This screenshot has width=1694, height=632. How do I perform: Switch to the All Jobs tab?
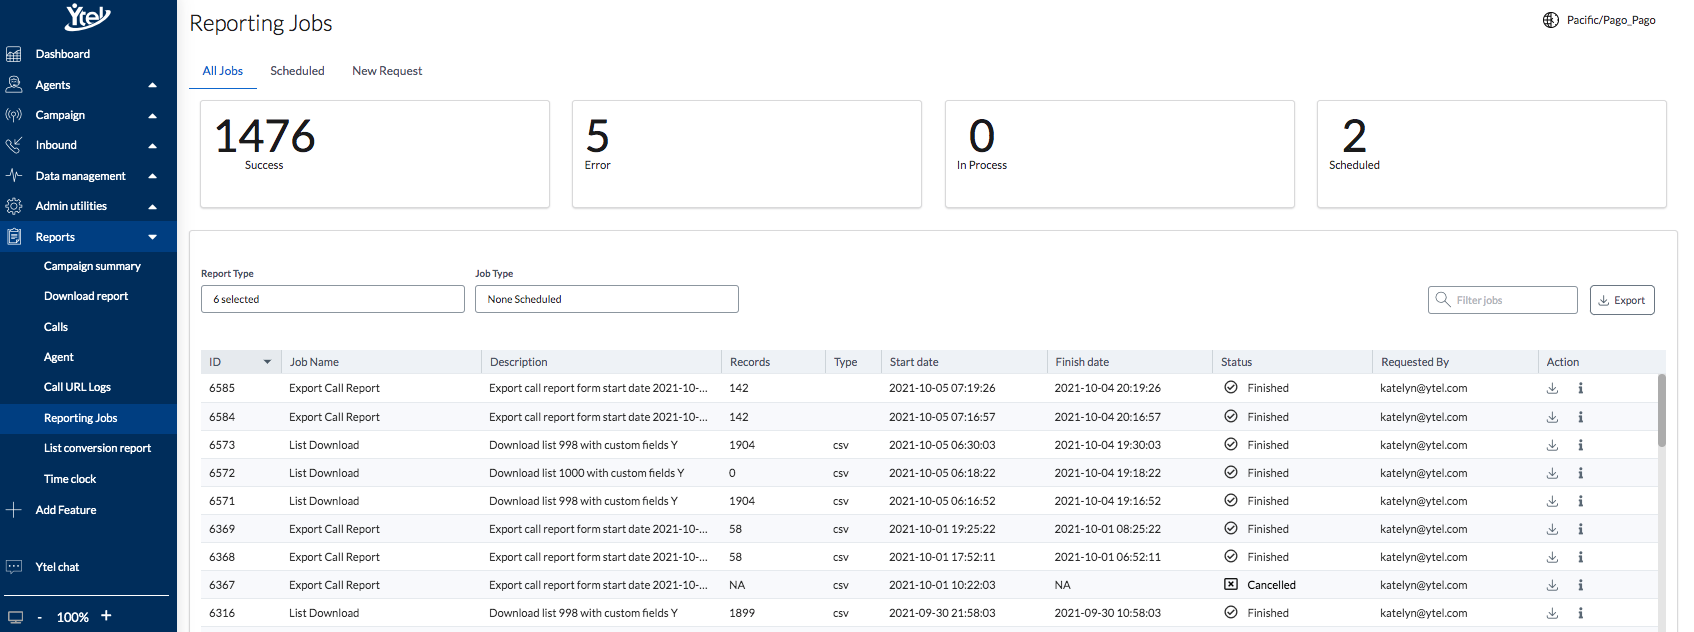tap(223, 71)
